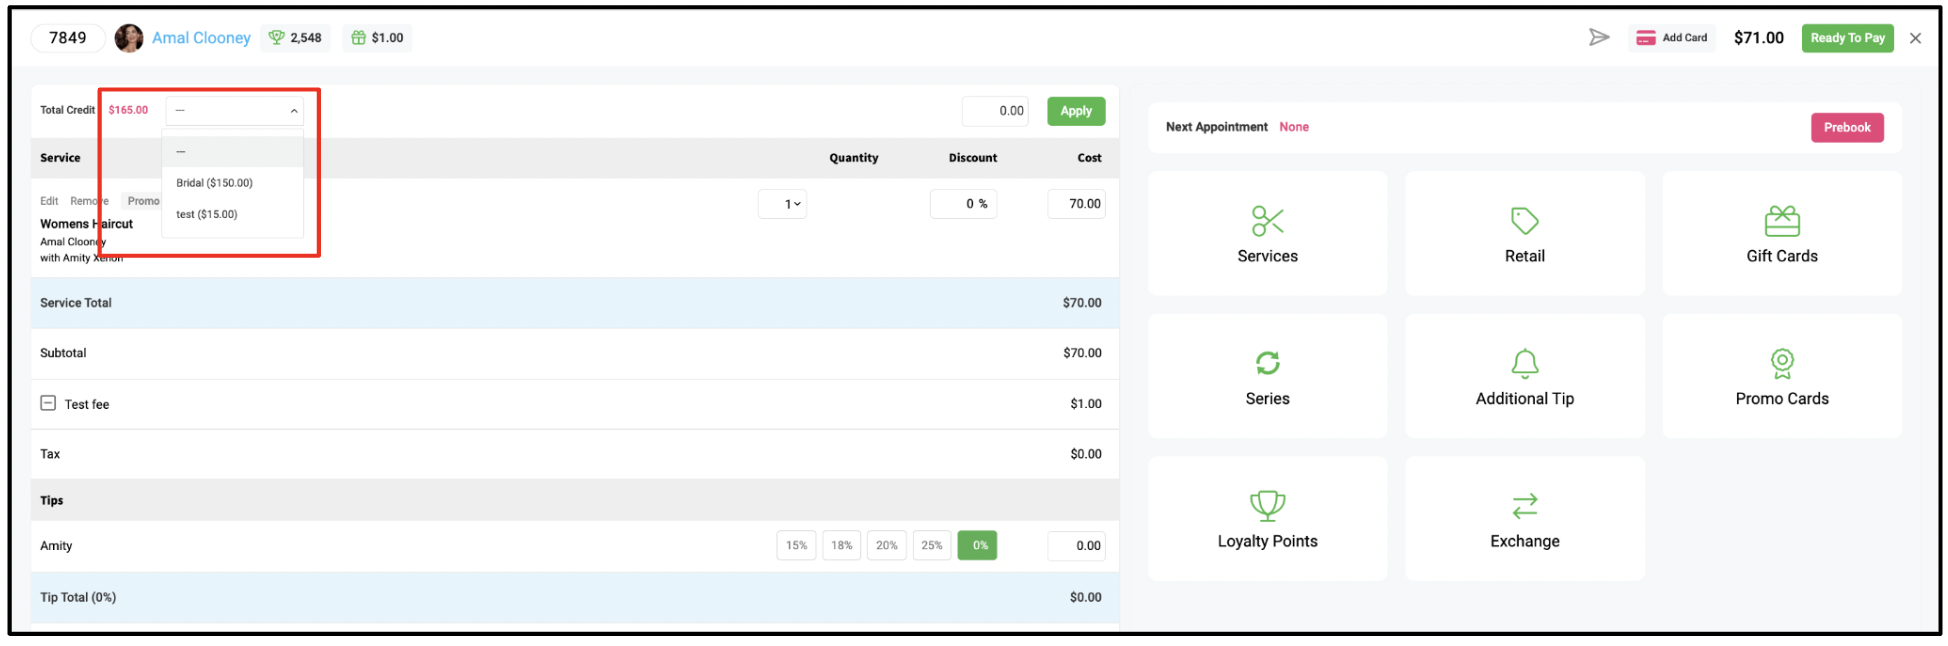Open the quantity dropdown for Womens Haircut
Image resolution: width=1948 pixels, height=646 pixels.
click(x=783, y=204)
